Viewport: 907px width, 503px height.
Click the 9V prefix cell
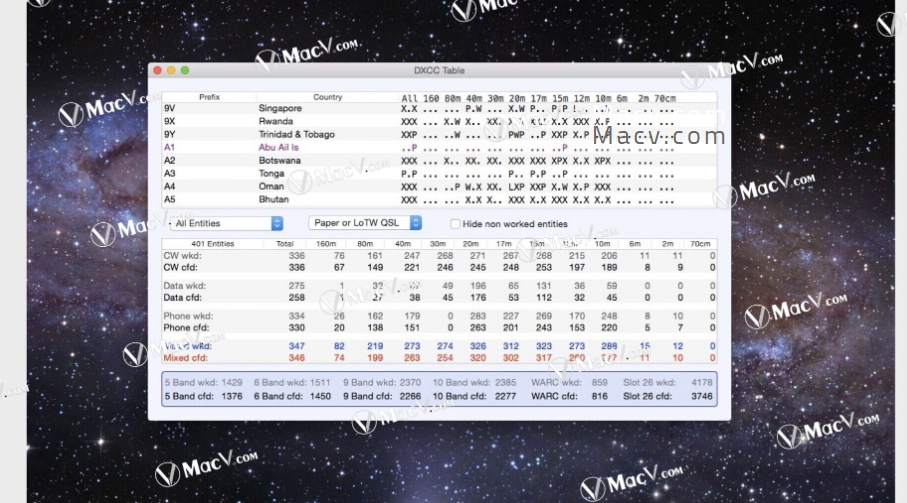click(169, 108)
